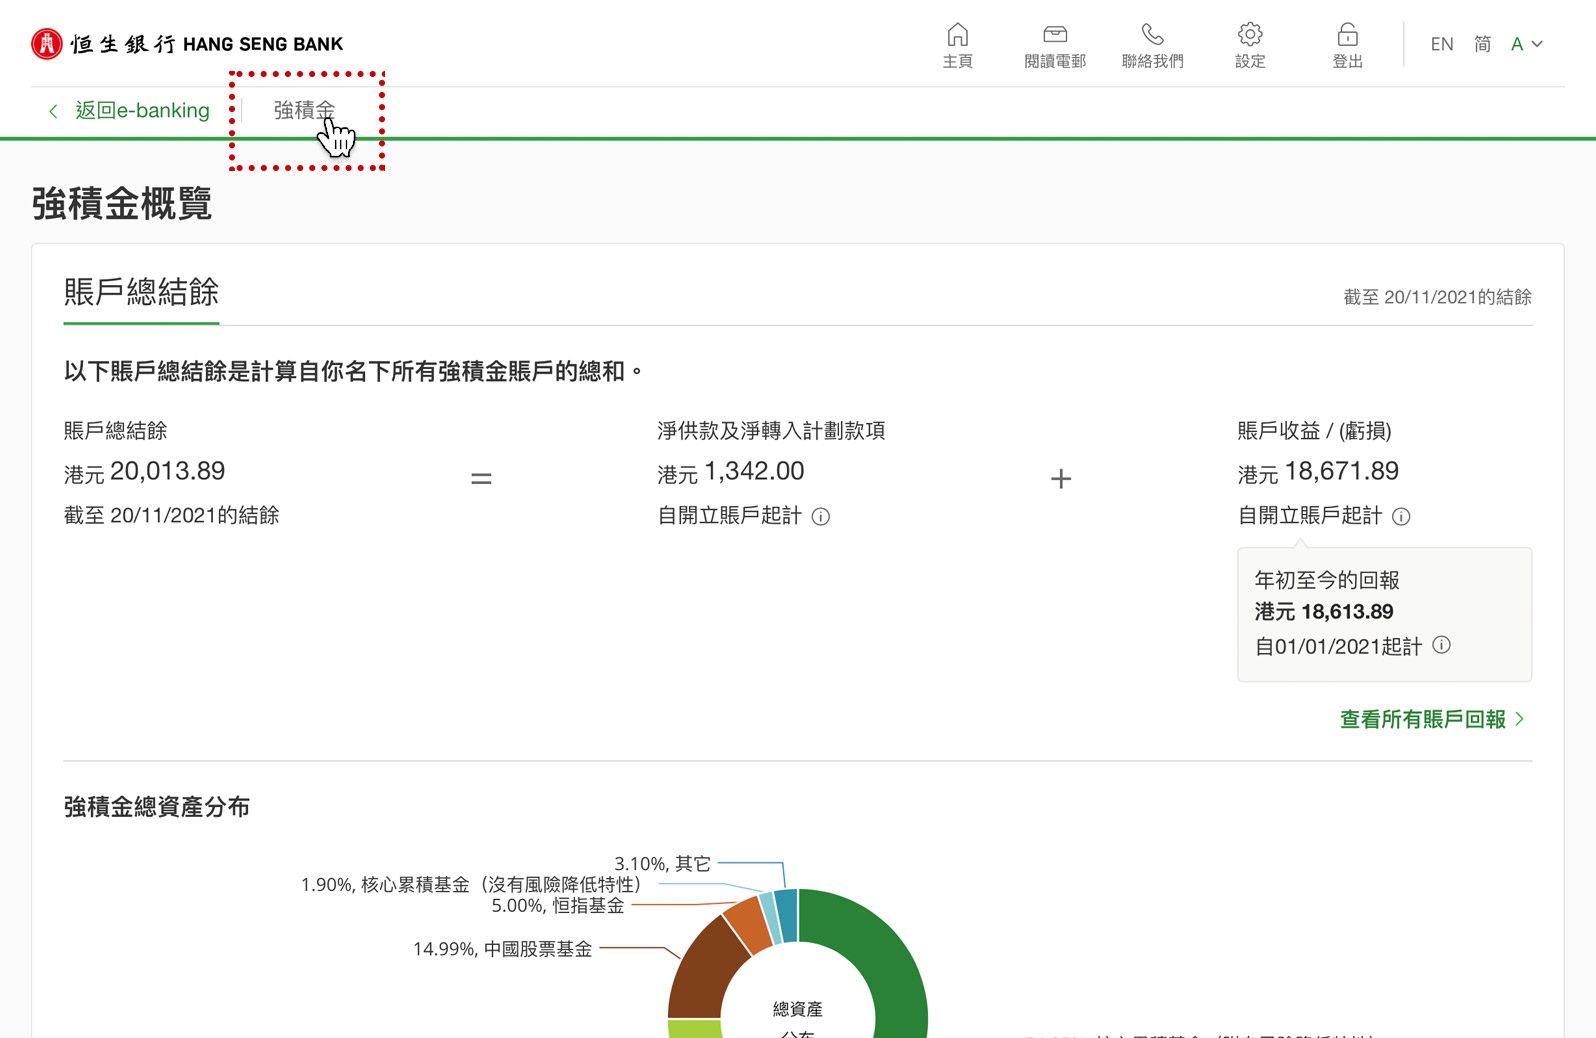Click account gain amount 港元 18,671.89

(1318, 471)
